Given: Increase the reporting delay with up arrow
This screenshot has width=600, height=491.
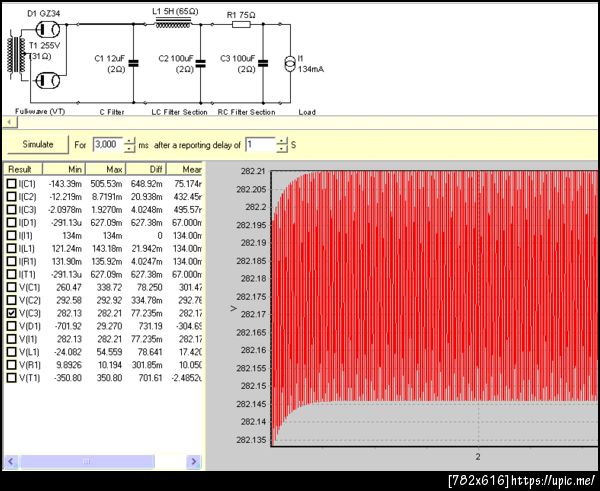Looking at the screenshot, I should pyautogui.click(x=282, y=141).
